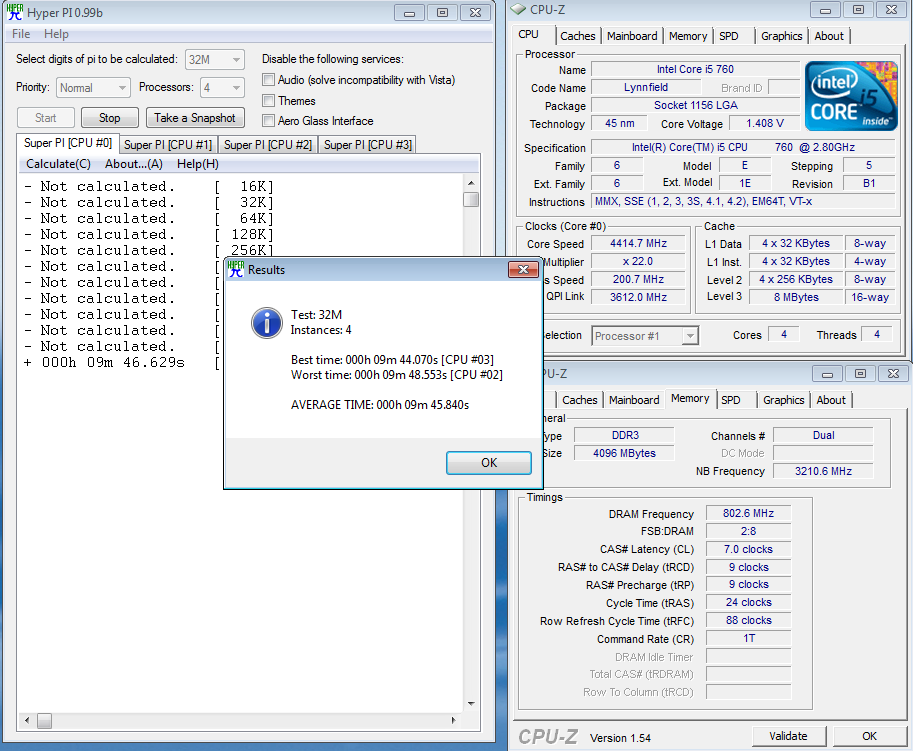Open the Caches tab in lower CPU-Z window
The image size is (913, 751).
pyautogui.click(x=579, y=400)
